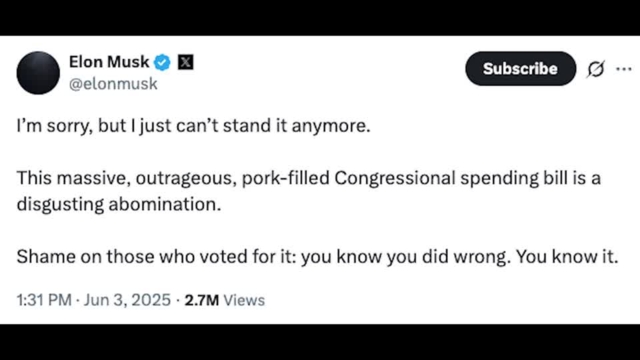
Task: Click the black letterbox bar above the post
Action: [x=320, y=18]
